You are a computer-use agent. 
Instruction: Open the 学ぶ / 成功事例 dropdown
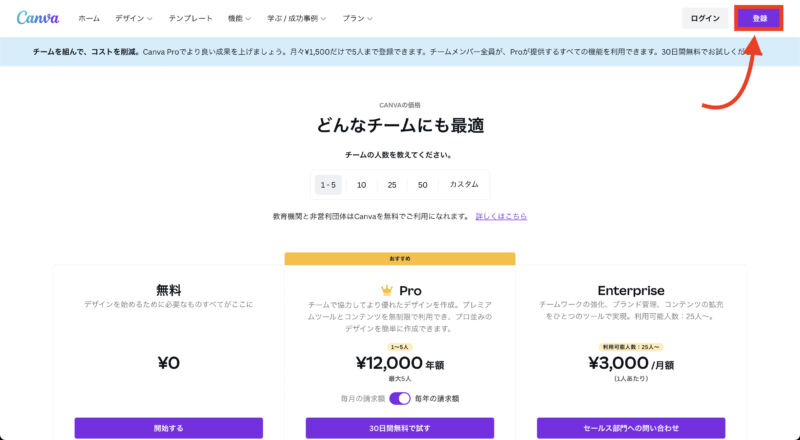(x=296, y=18)
